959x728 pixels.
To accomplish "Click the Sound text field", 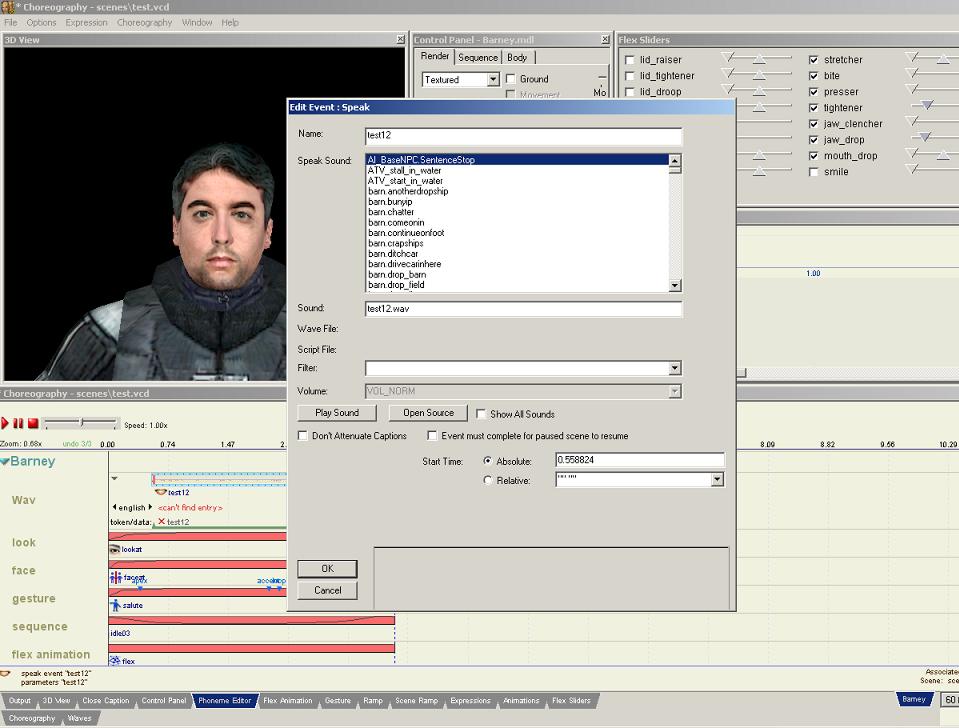I will [x=523, y=309].
